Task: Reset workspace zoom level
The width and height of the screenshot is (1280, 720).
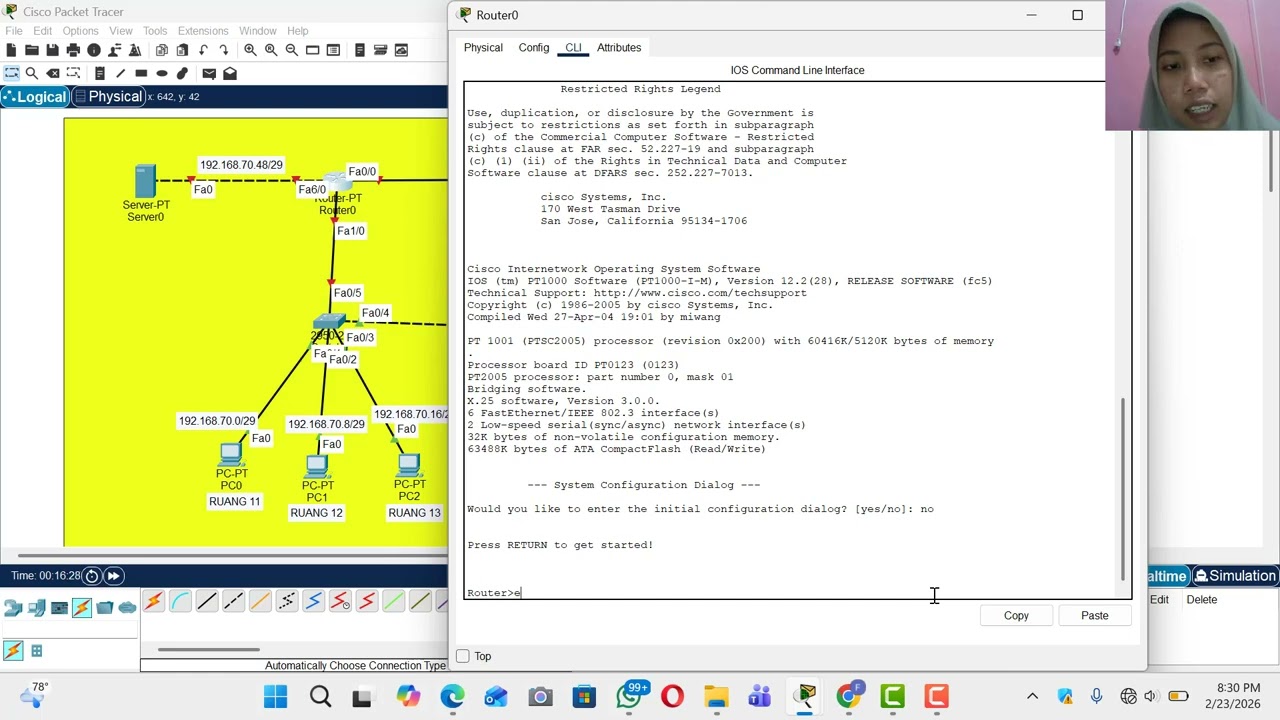Action: tap(270, 50)
